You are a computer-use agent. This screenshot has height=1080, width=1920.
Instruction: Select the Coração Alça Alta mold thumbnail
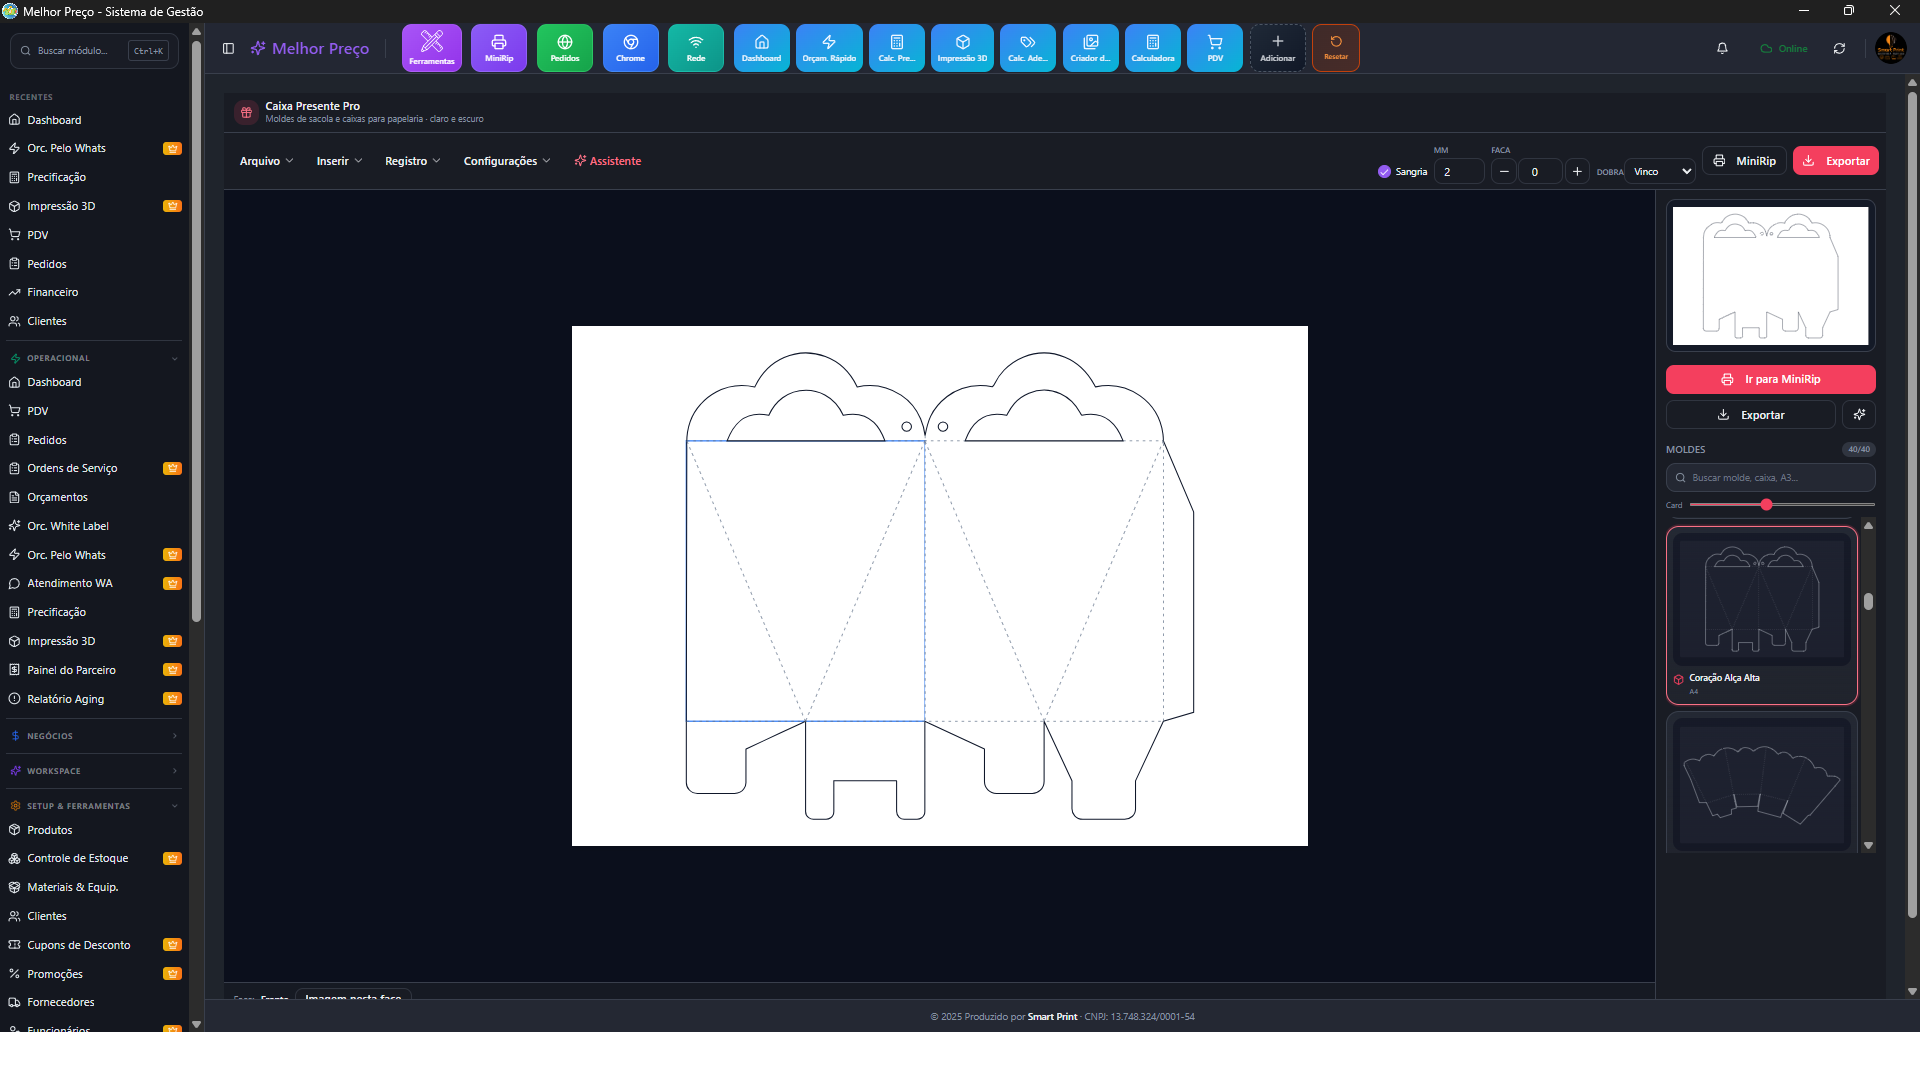point(1761,615)
